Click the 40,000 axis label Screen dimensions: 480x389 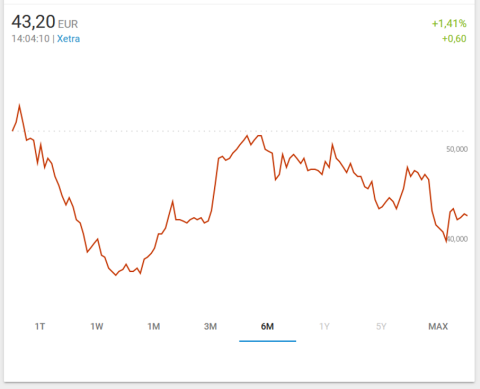click(x=457, y=239)
